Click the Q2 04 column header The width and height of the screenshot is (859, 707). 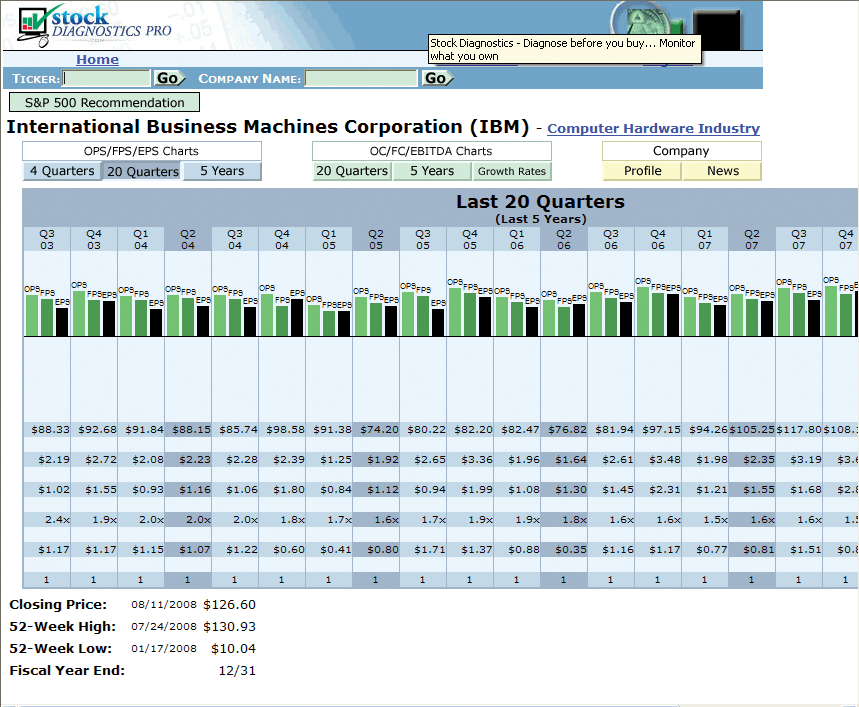pyautogui.click(x=187, y=238)
